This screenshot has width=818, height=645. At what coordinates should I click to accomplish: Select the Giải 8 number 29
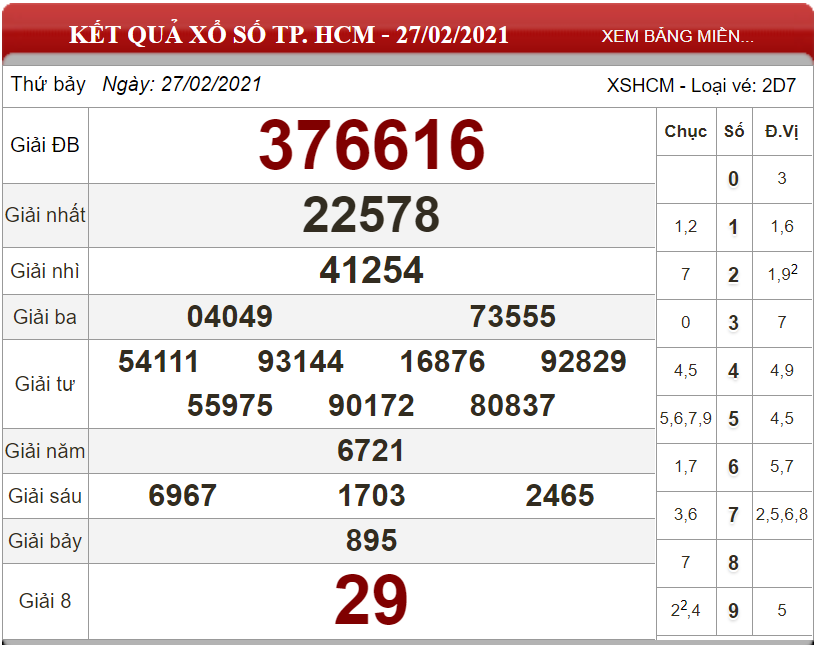pos(371,600)
